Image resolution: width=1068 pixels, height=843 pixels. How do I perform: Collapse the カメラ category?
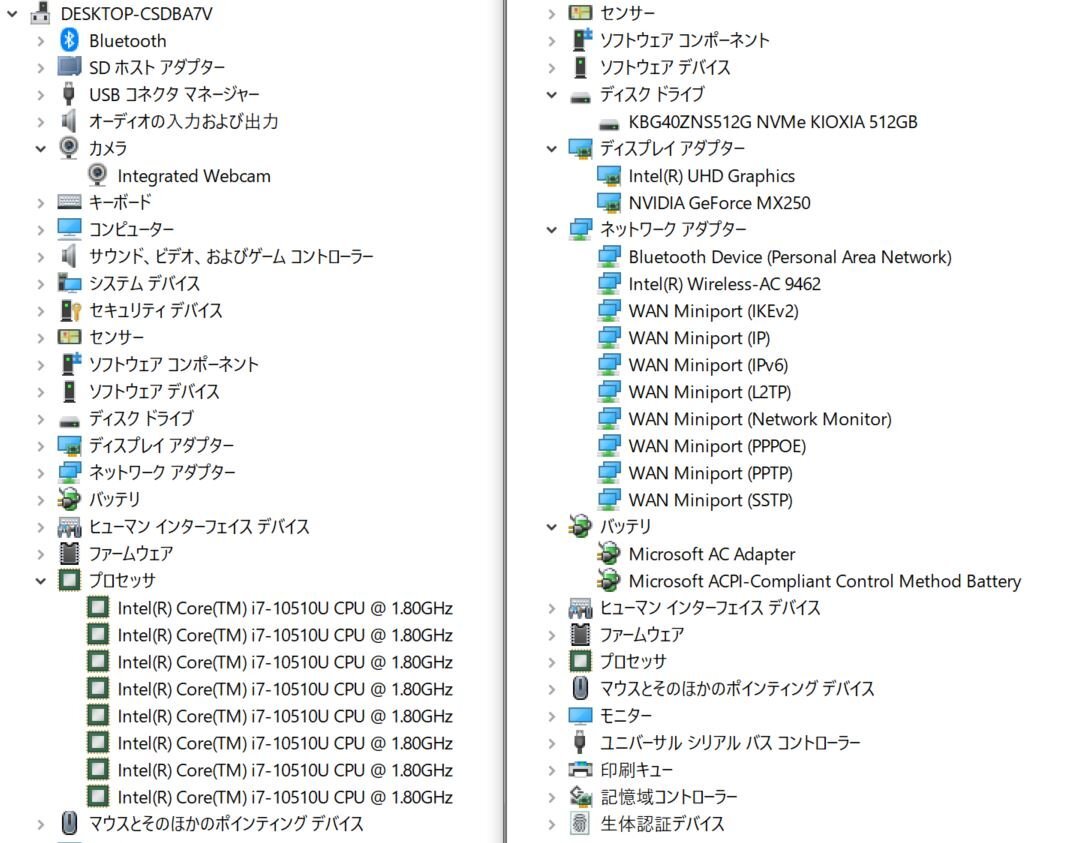(x=40, y=148)
